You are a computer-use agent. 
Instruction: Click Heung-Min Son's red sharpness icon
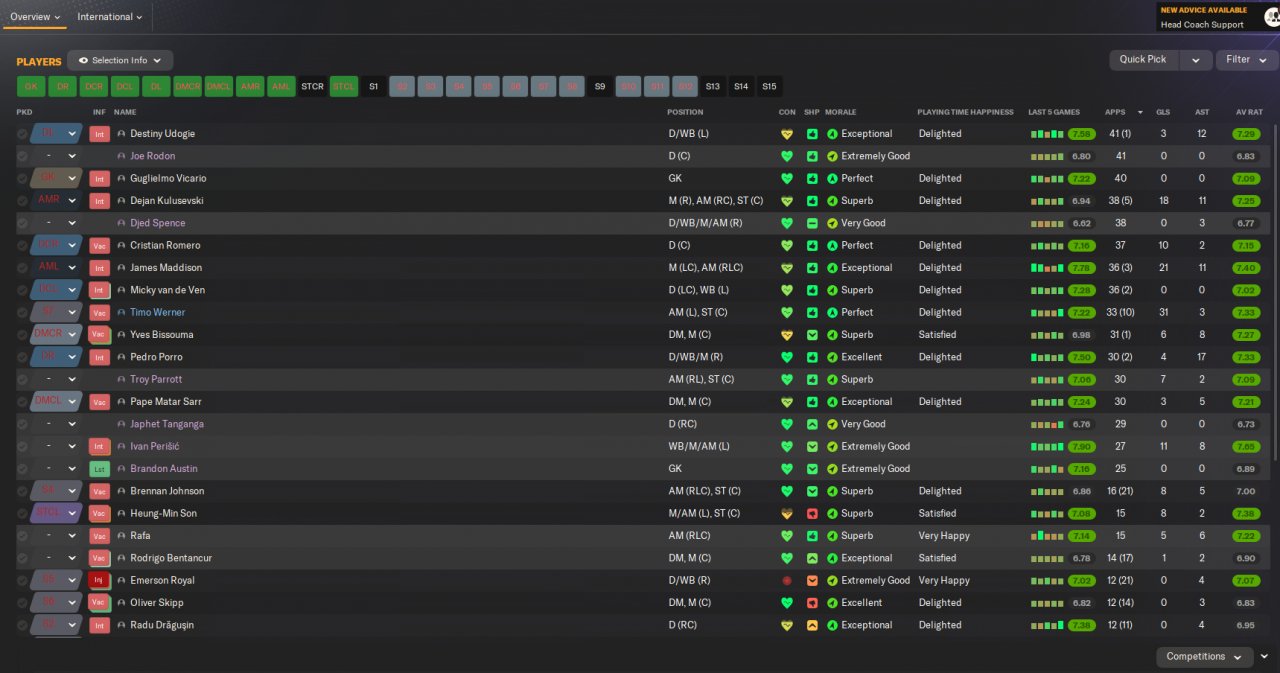coord(812,513)
